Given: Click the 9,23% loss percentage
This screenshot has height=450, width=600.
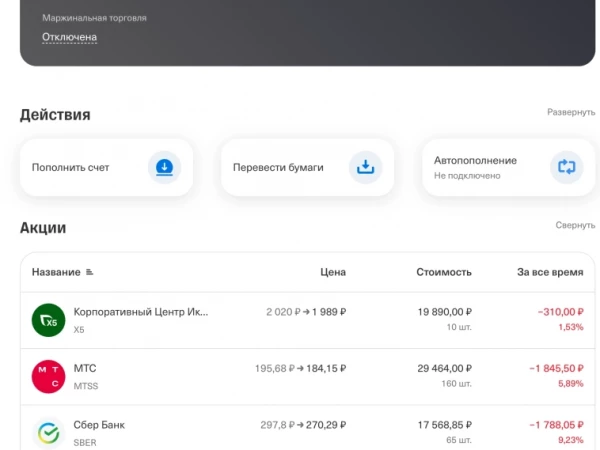Looking at the screenshot, I should [x=571, y=440].
